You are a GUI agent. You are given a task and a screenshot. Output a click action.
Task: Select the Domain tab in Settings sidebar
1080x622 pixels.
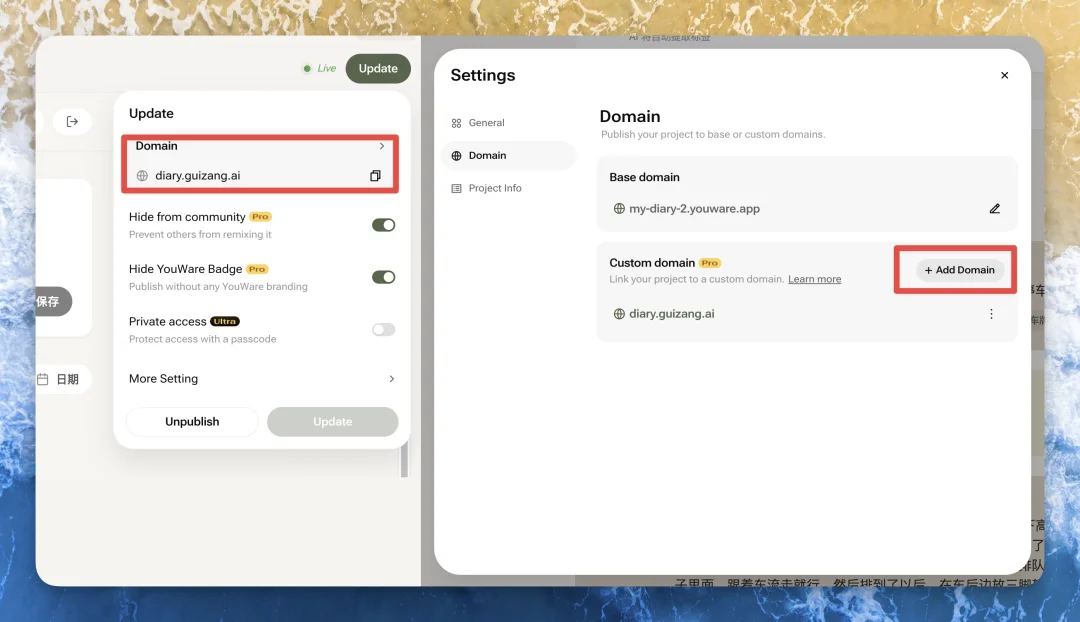coord(487,156)
